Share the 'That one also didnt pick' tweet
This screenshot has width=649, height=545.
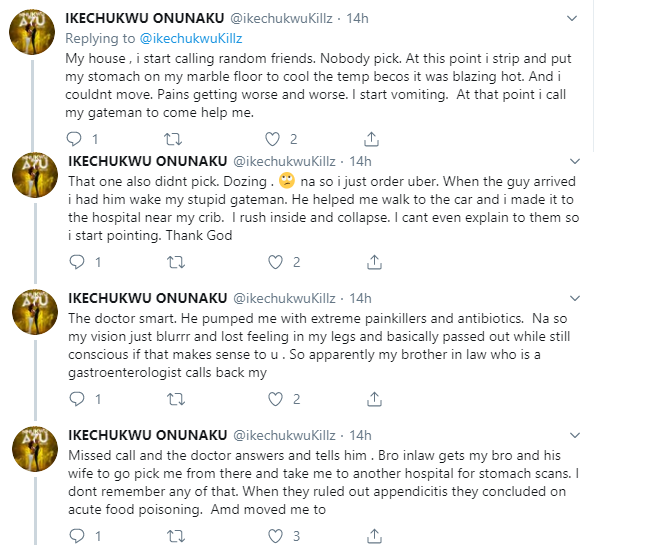[x=374, y=262]
